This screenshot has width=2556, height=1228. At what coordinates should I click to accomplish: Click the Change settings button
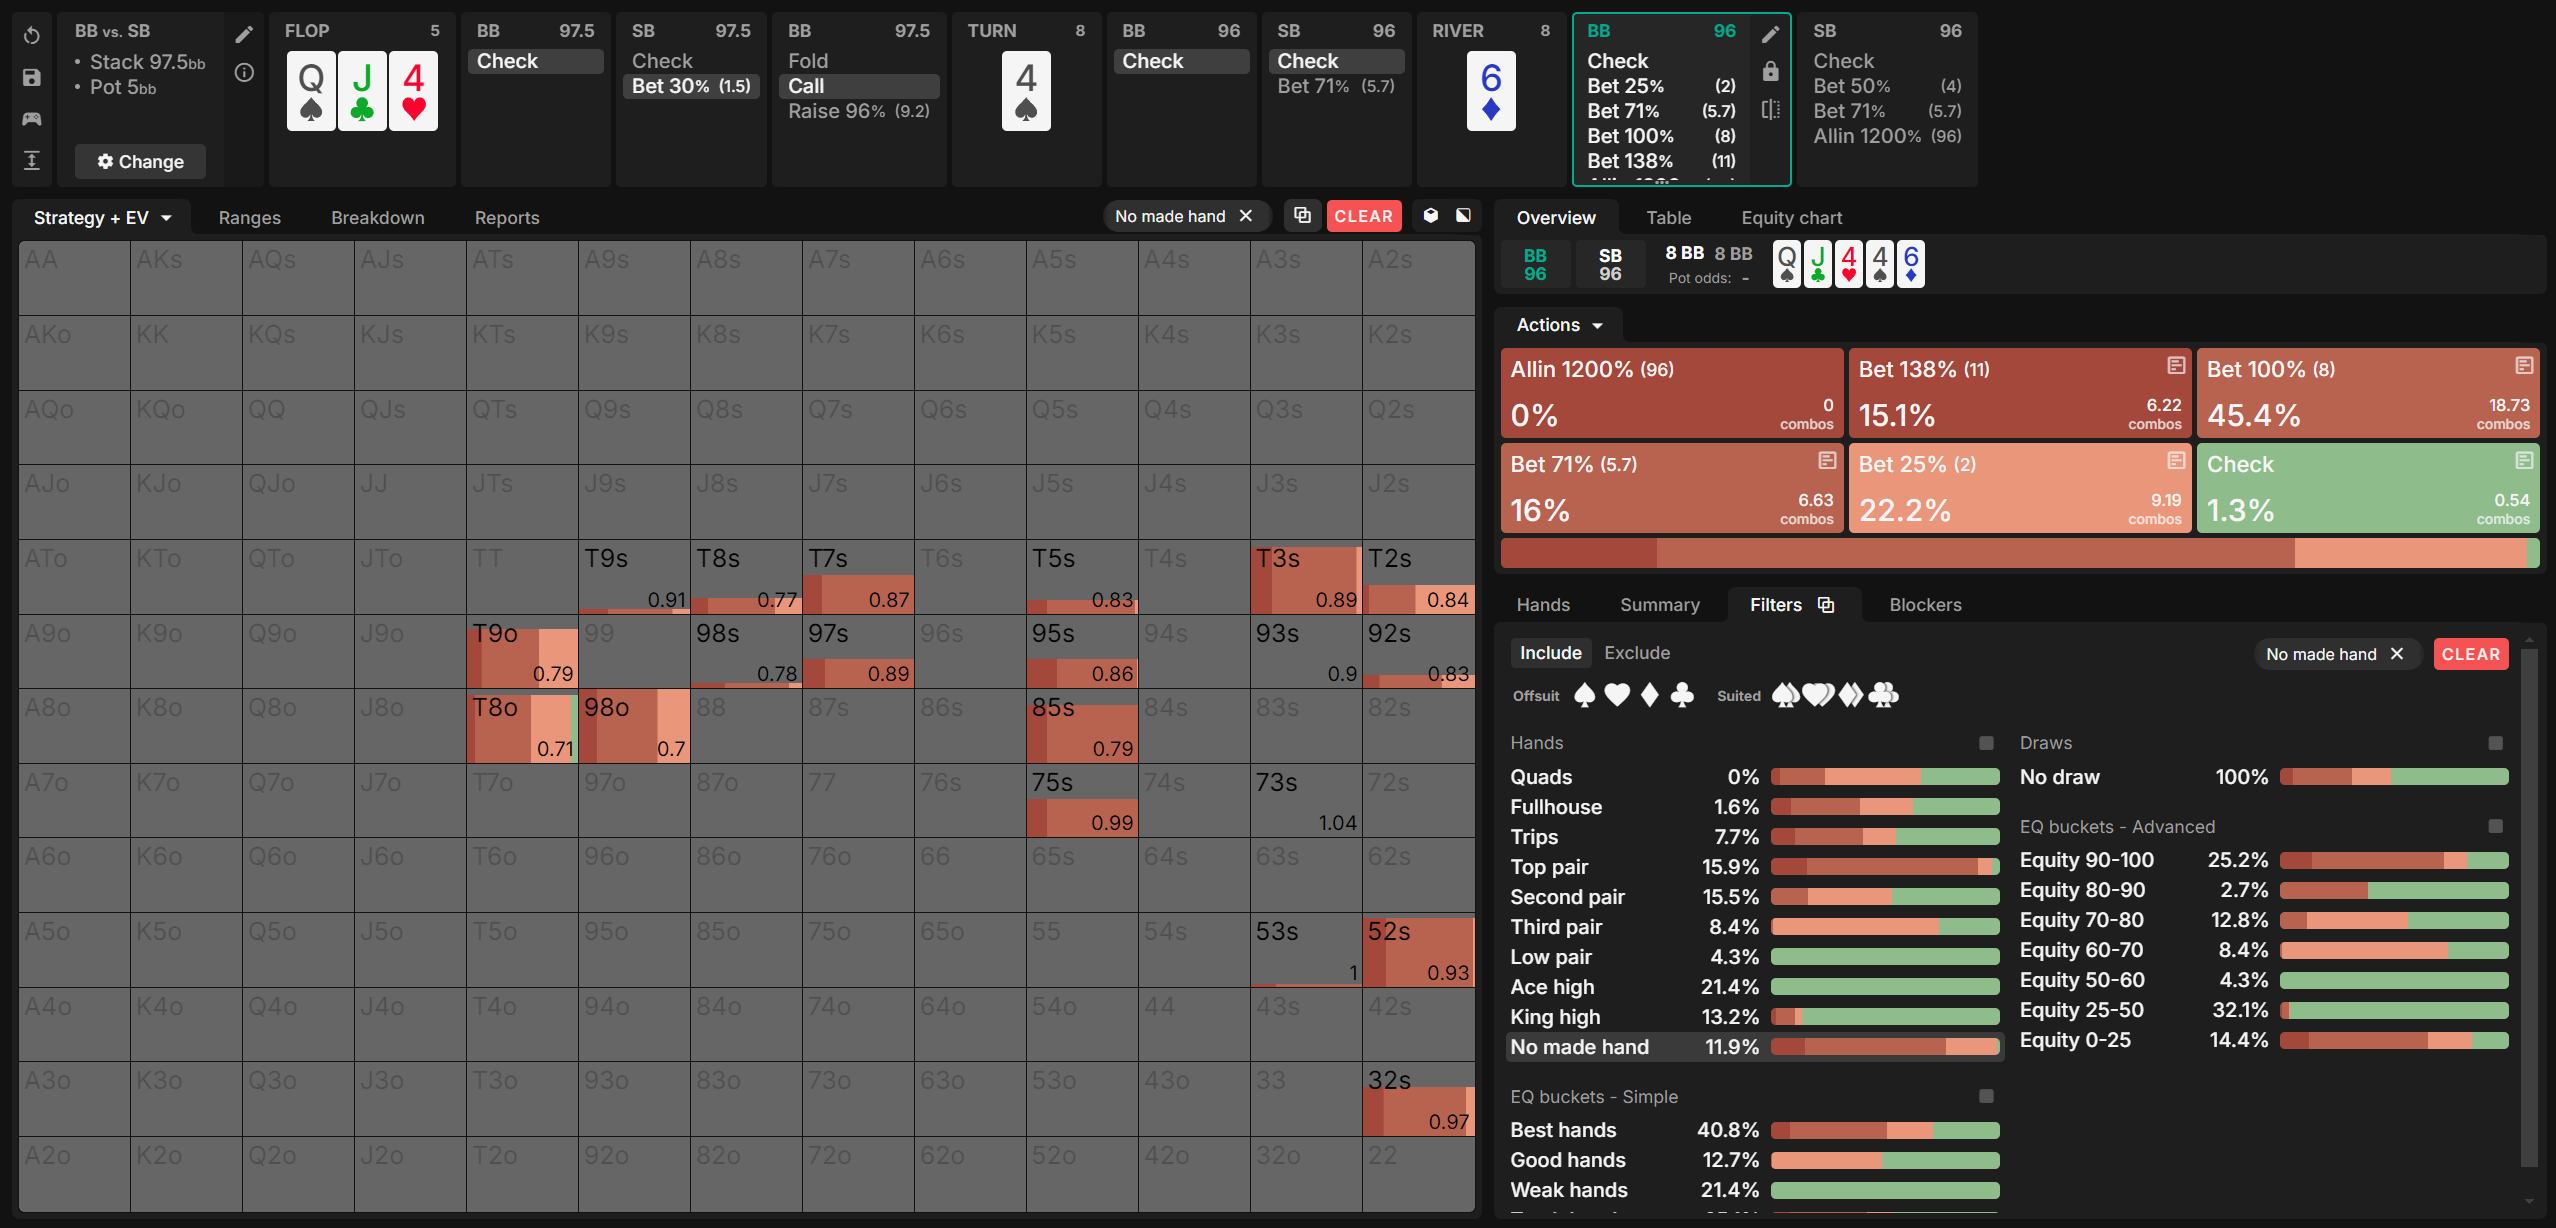[140, 162]
